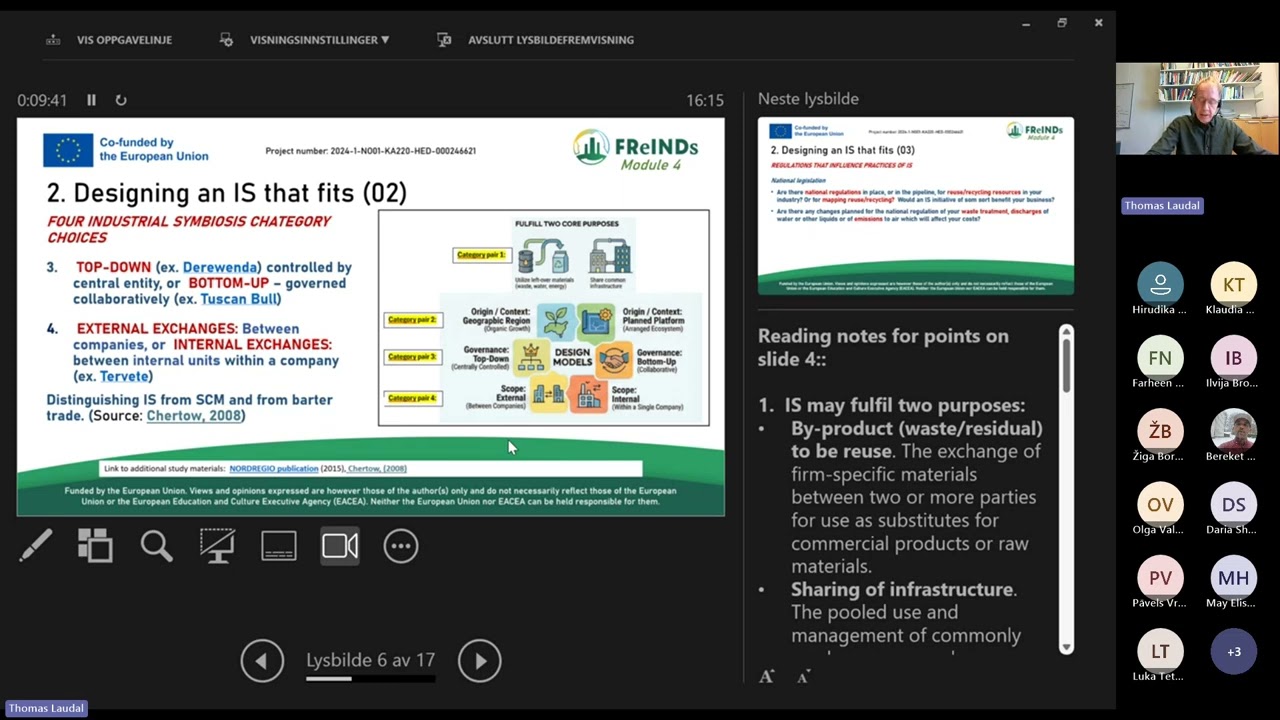Open VIS OPPGAVELINJE option
Image resolution: width=1280 pixels, height=720 pixels.
coord(124,40)
